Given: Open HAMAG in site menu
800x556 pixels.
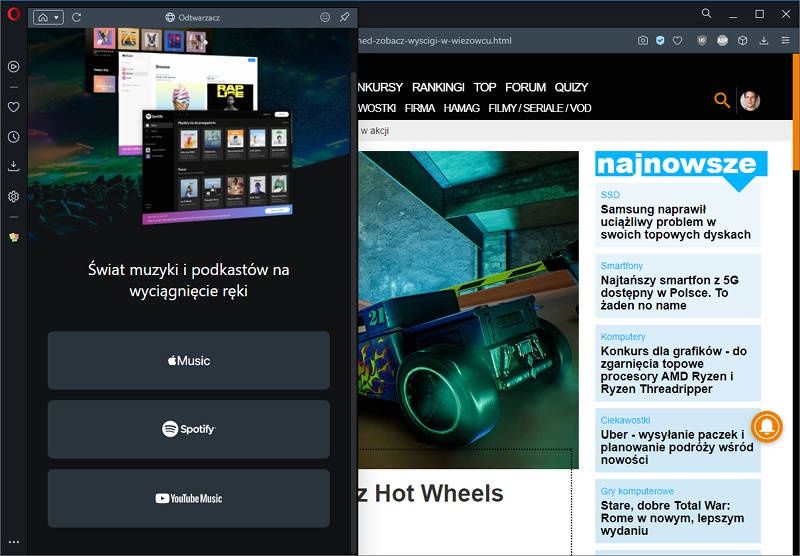Looking at the screenshot, I should pos(462,108).
